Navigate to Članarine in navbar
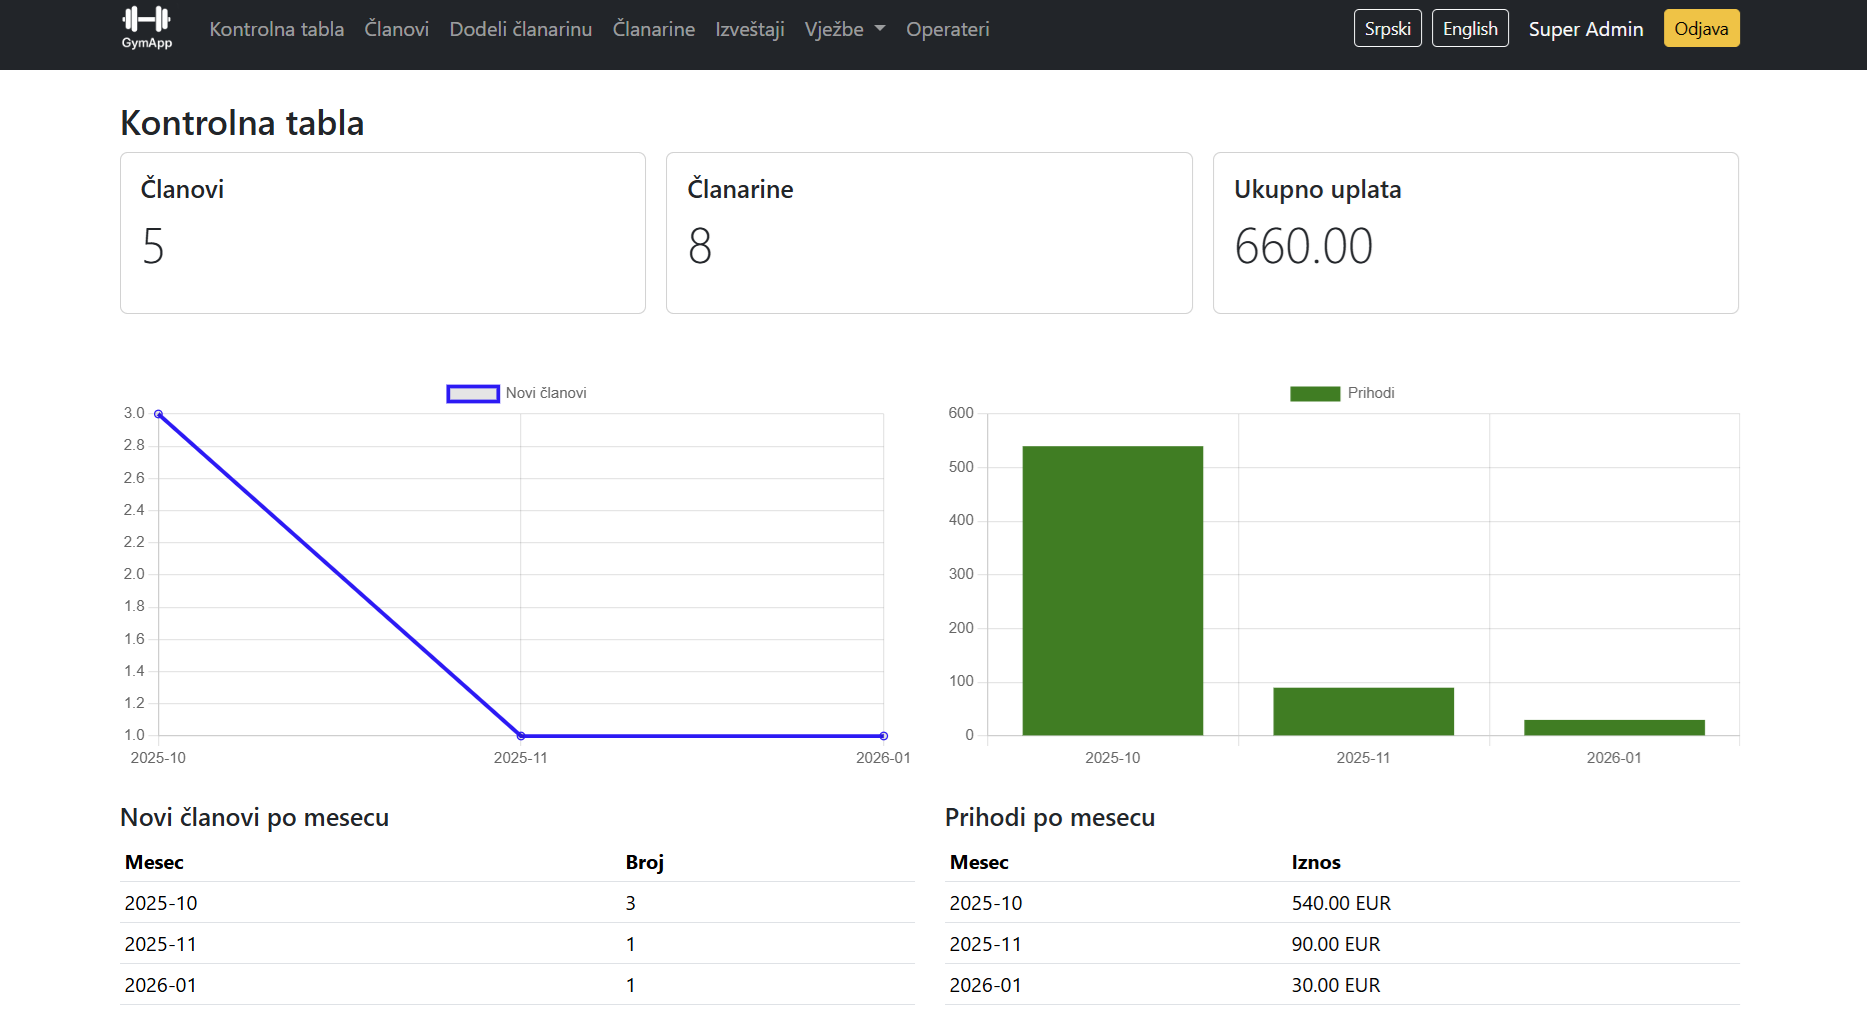The height and width of the screenshot is (1011, 1867). click(653, 29)
